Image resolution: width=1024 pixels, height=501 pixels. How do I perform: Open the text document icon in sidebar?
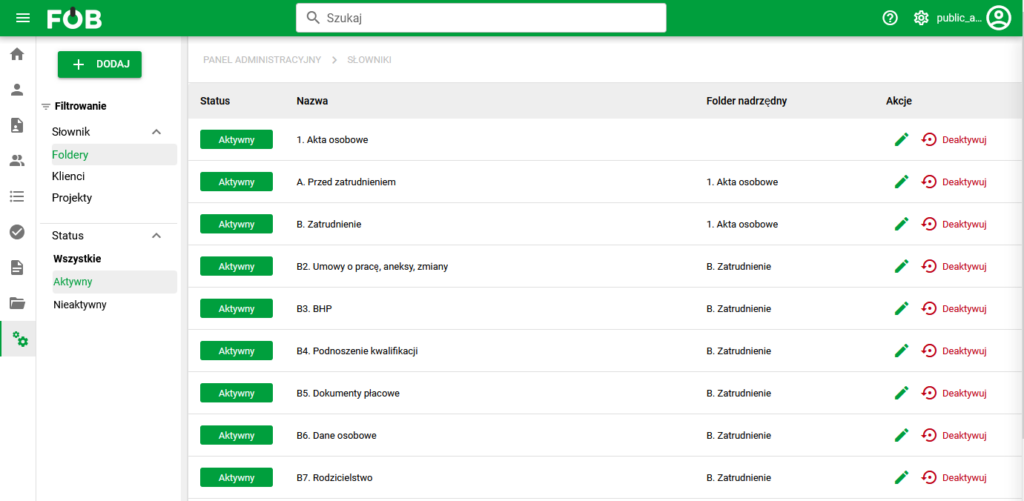(x=18, y=267)
